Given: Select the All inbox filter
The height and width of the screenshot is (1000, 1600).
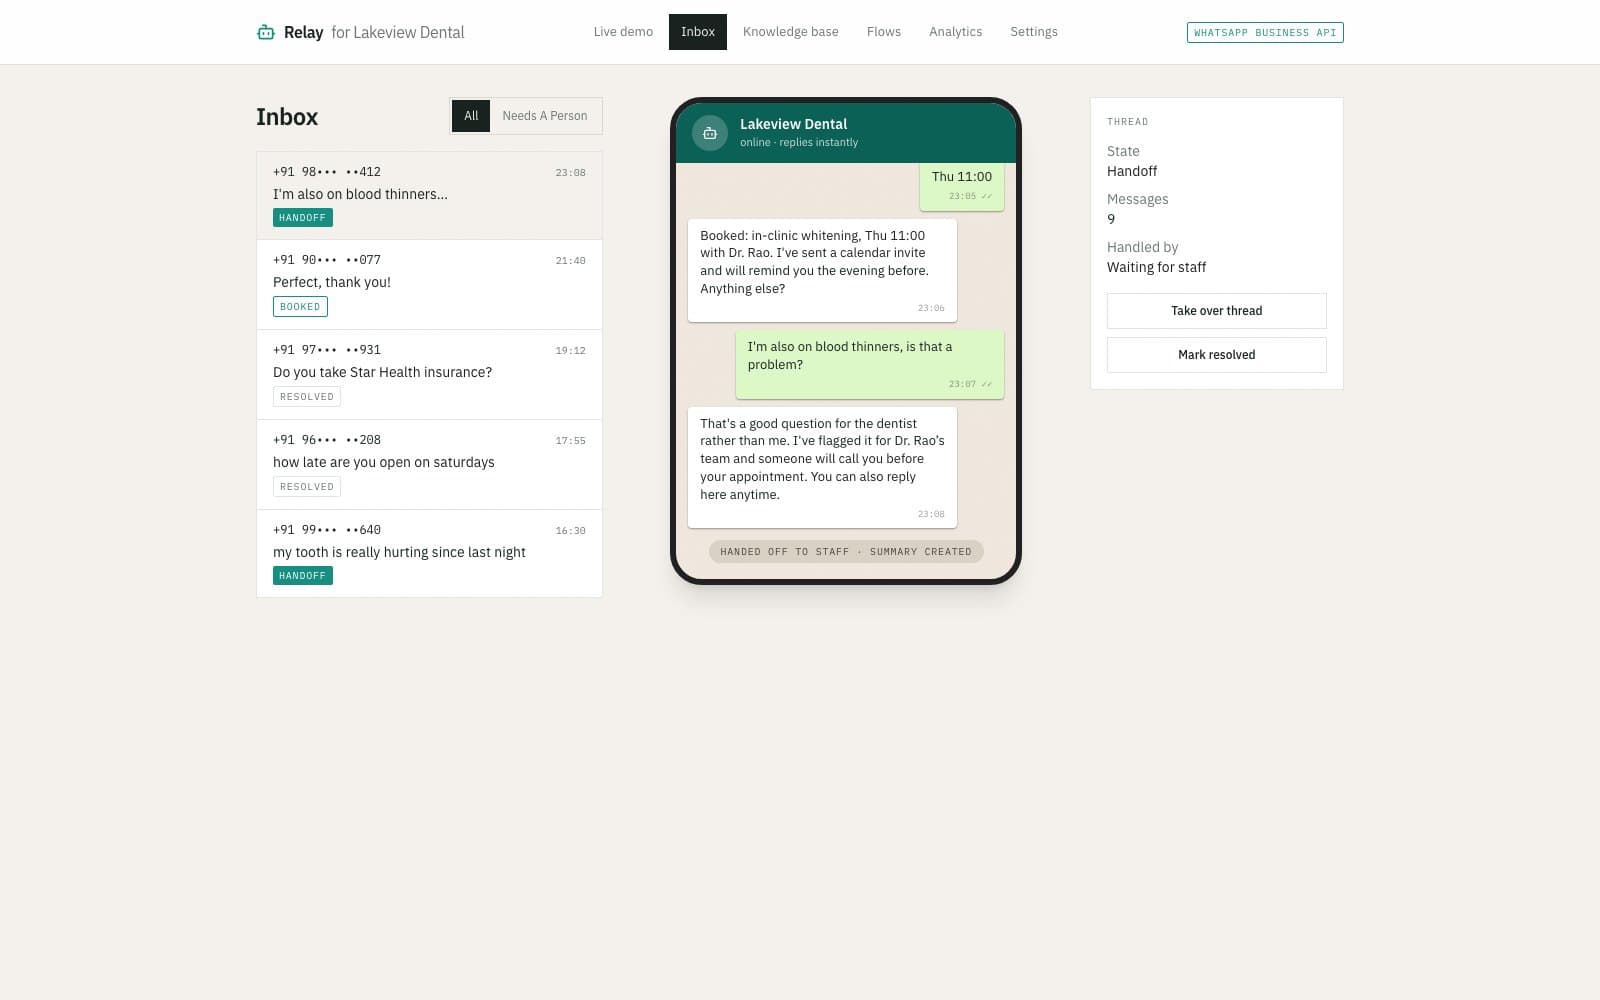Looking at the screenshot, I should coord(471,116).
